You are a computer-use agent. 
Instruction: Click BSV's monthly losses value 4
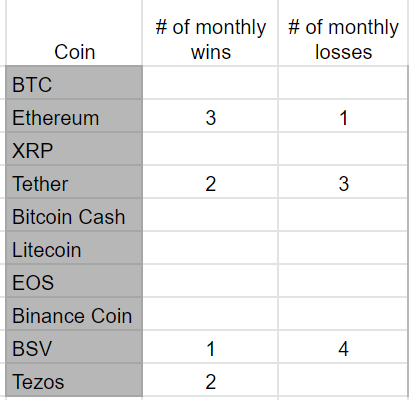[343, 347]
